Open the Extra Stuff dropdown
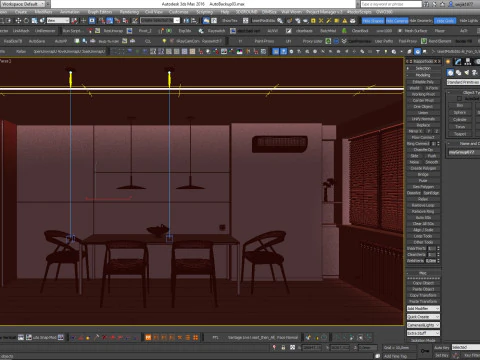 tap(423, 333)
